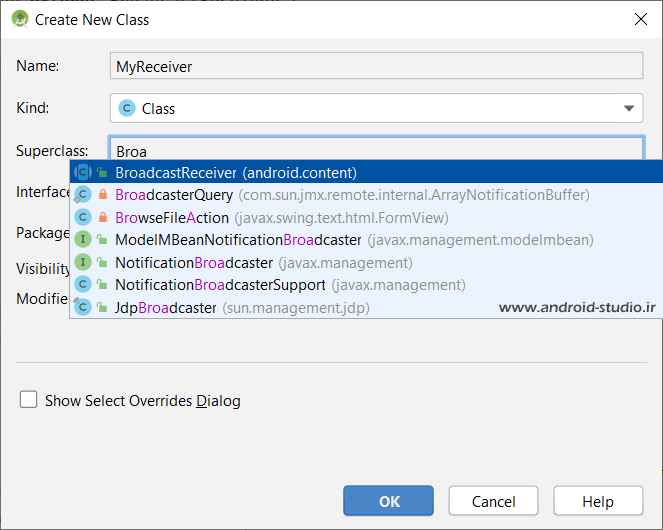Open Help for this dialog
This screenshot has height=530, width=663.
[598, 501]
